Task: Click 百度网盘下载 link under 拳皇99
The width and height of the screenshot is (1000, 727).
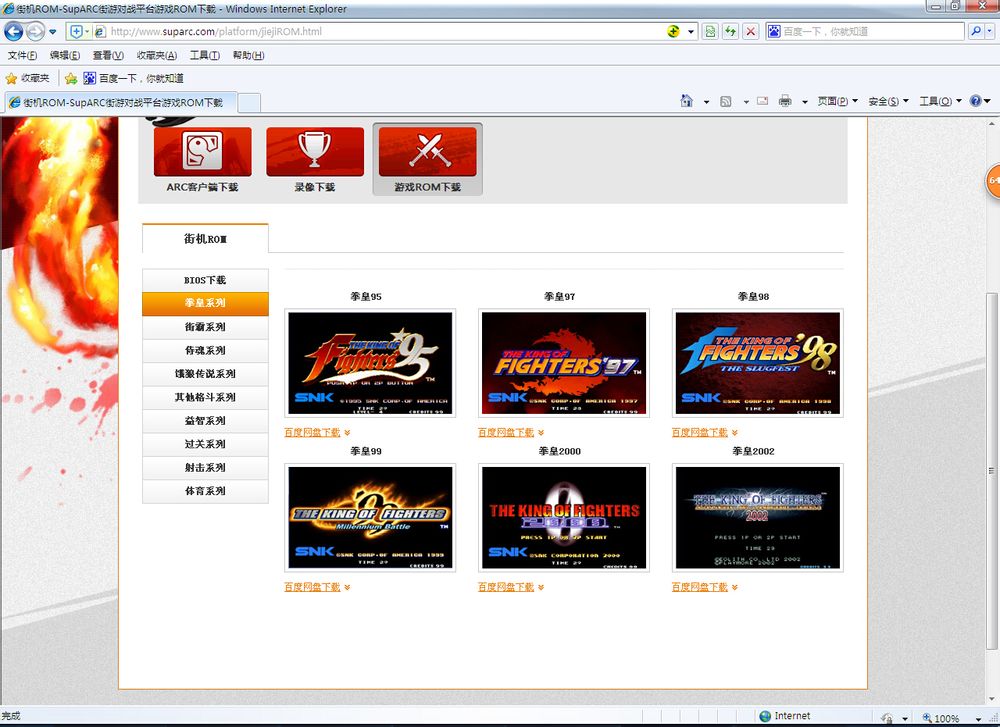Action: click(312, 587)
